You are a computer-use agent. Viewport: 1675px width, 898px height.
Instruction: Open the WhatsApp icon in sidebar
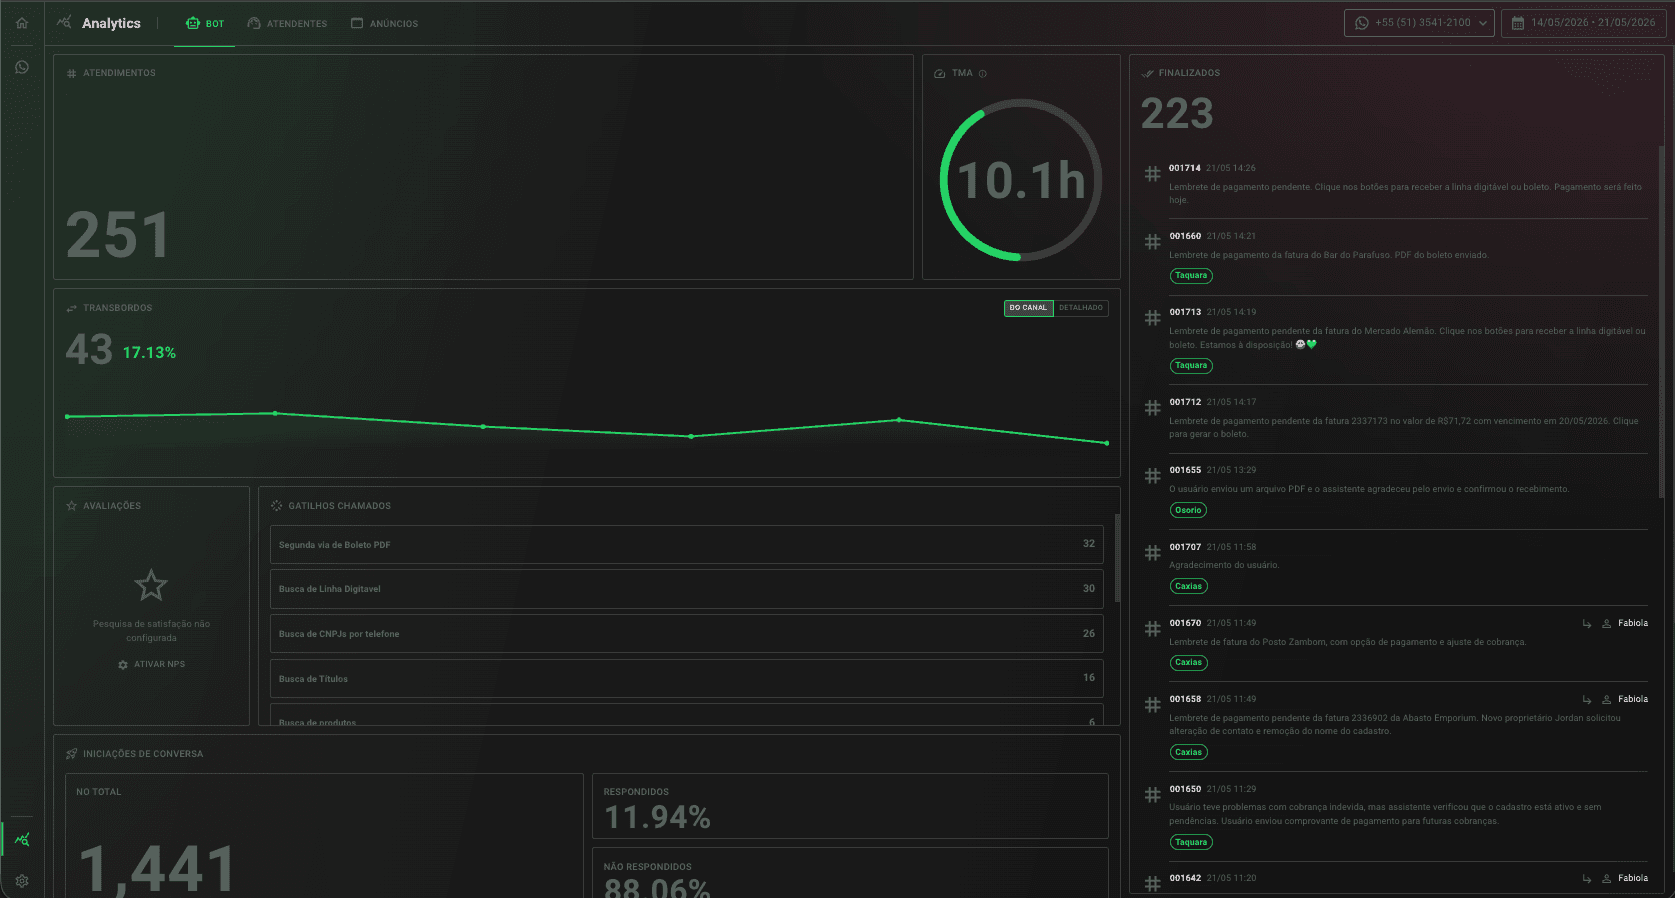tap(22, 67)
